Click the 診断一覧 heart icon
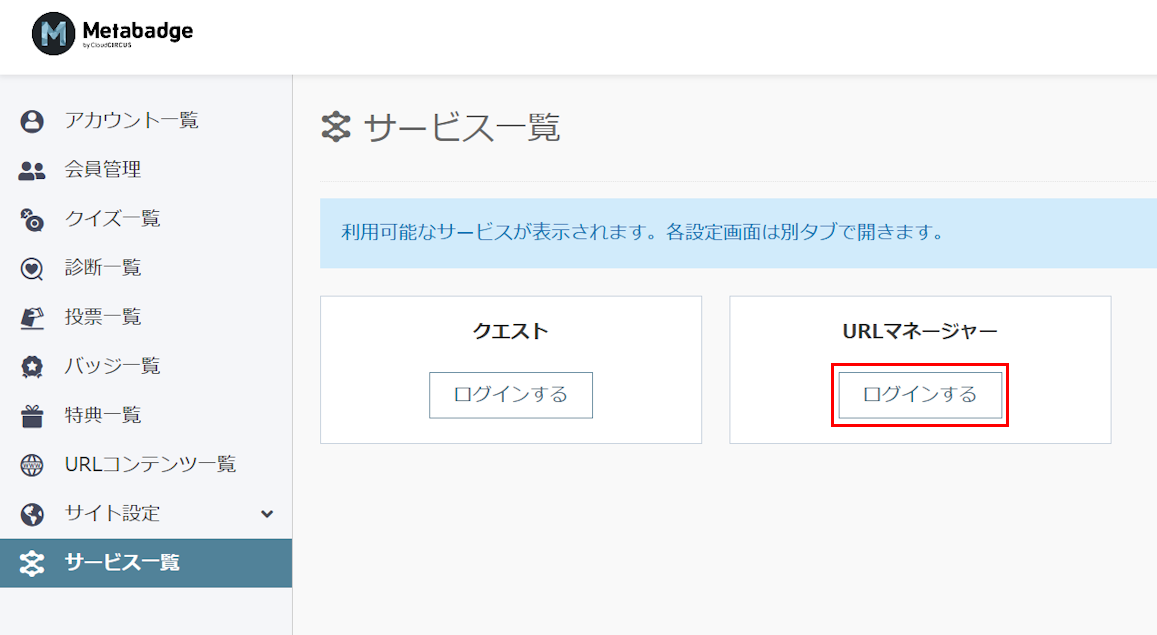This screenshot has width=1157, height=635. pyautogui.click(x=32, y=268)
